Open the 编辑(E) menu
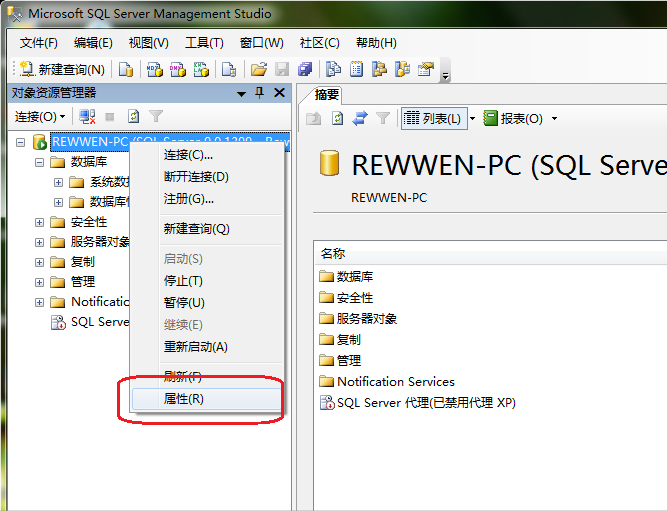This screenshot has height=511, width=667. tap(93, 43)
